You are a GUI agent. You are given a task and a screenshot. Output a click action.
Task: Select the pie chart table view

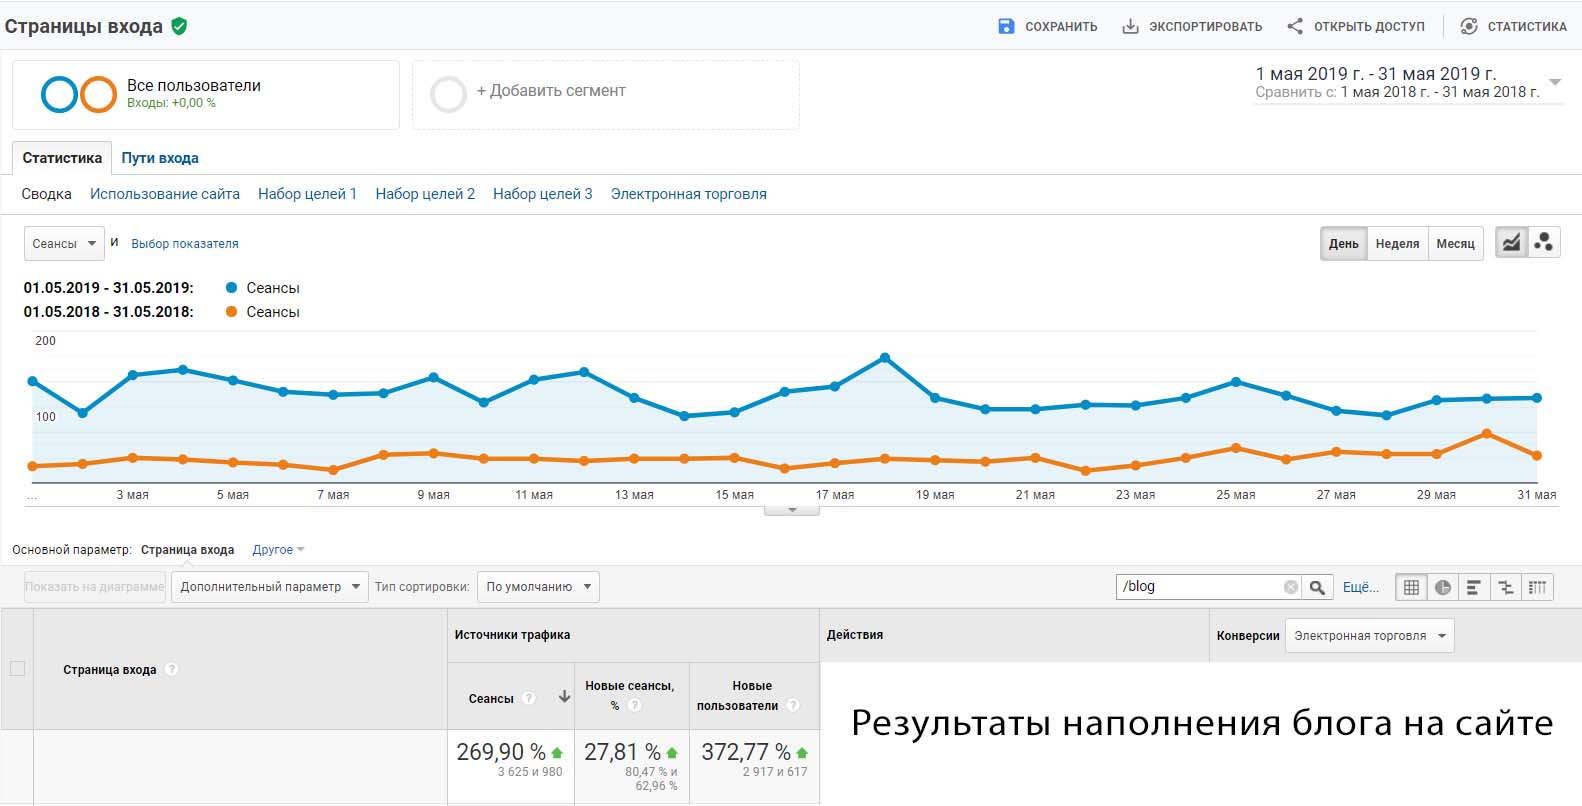pos(1442,587)
